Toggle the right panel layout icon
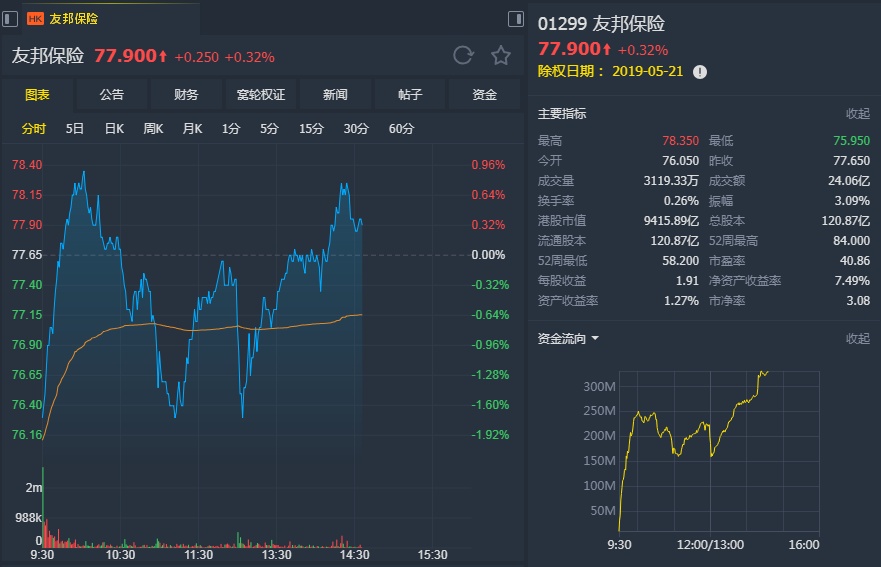881x567 pixels. 516,18
